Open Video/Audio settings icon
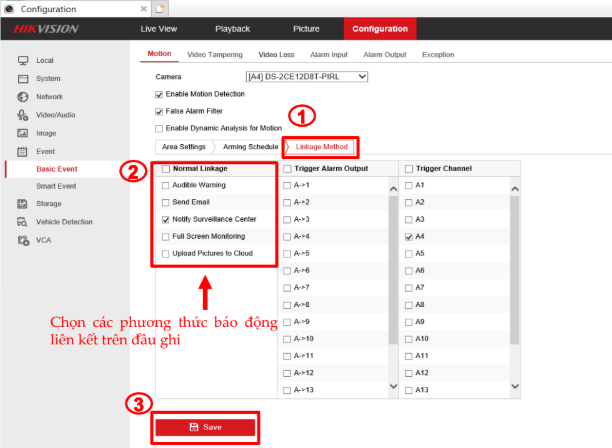This screenshot has width=612, height=448. tap(22, 115)
